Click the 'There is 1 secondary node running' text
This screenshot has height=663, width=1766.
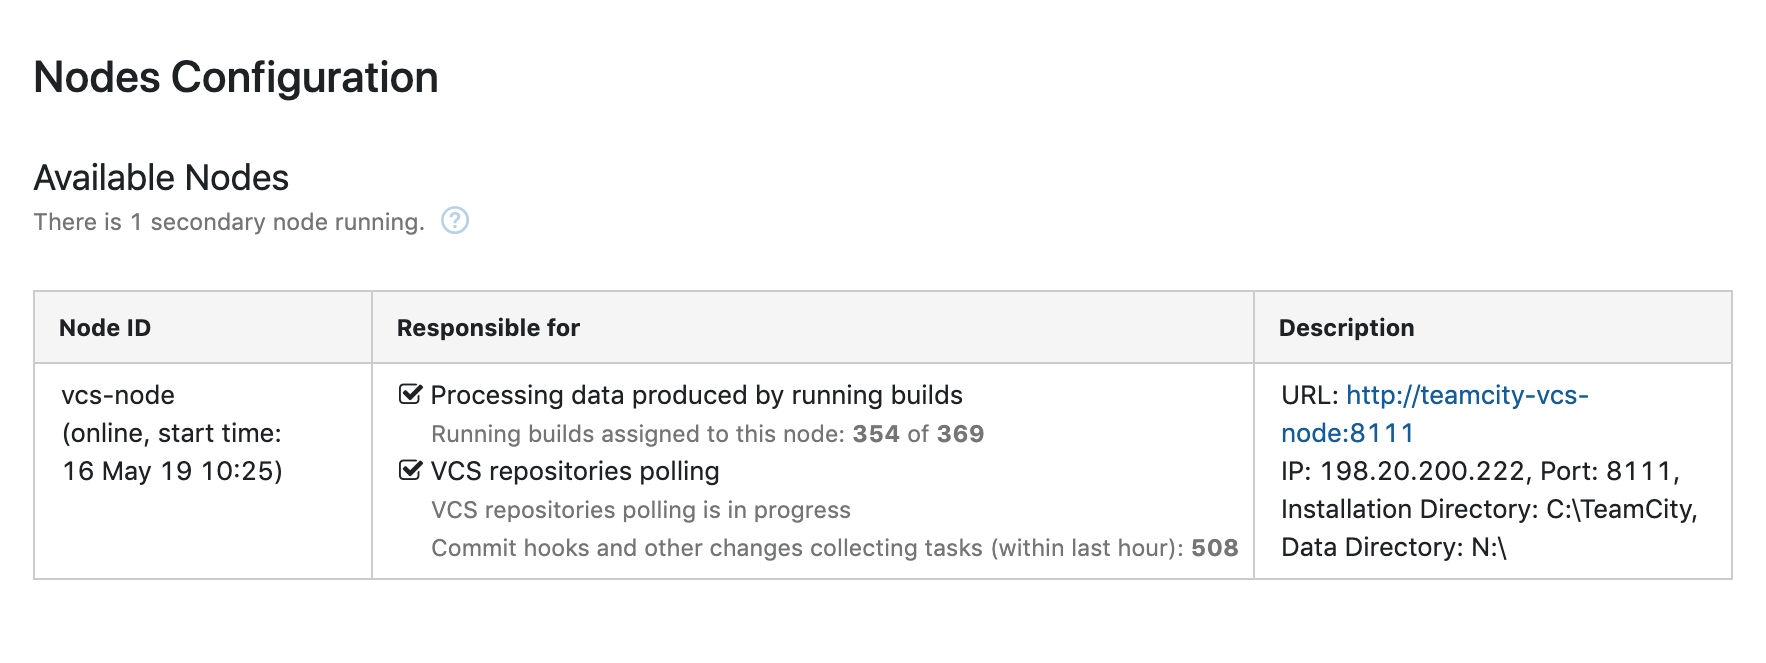pos(229,222)
